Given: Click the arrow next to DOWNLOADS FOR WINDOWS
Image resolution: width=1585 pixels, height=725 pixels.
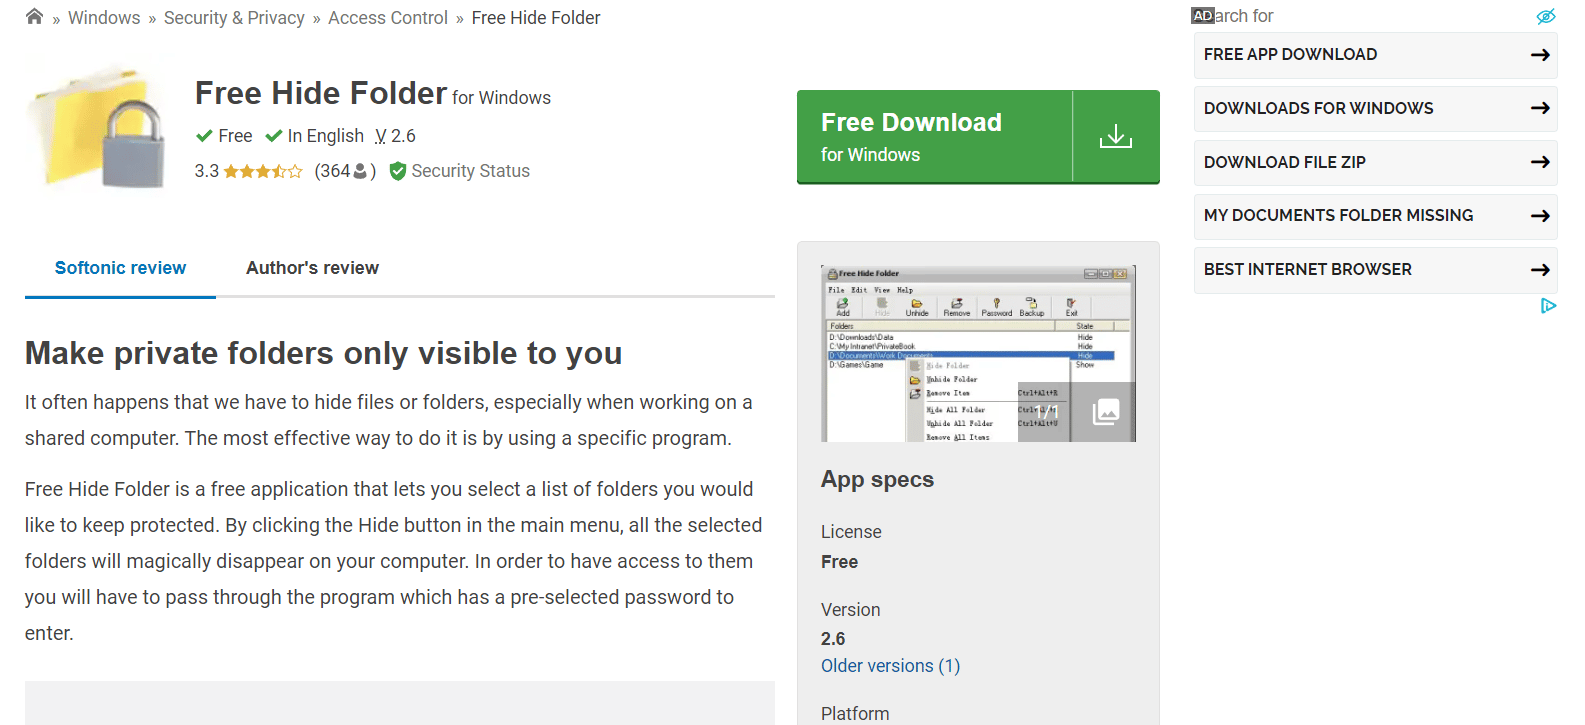Looking at the screenshot, I should [x=1540, y=108].
